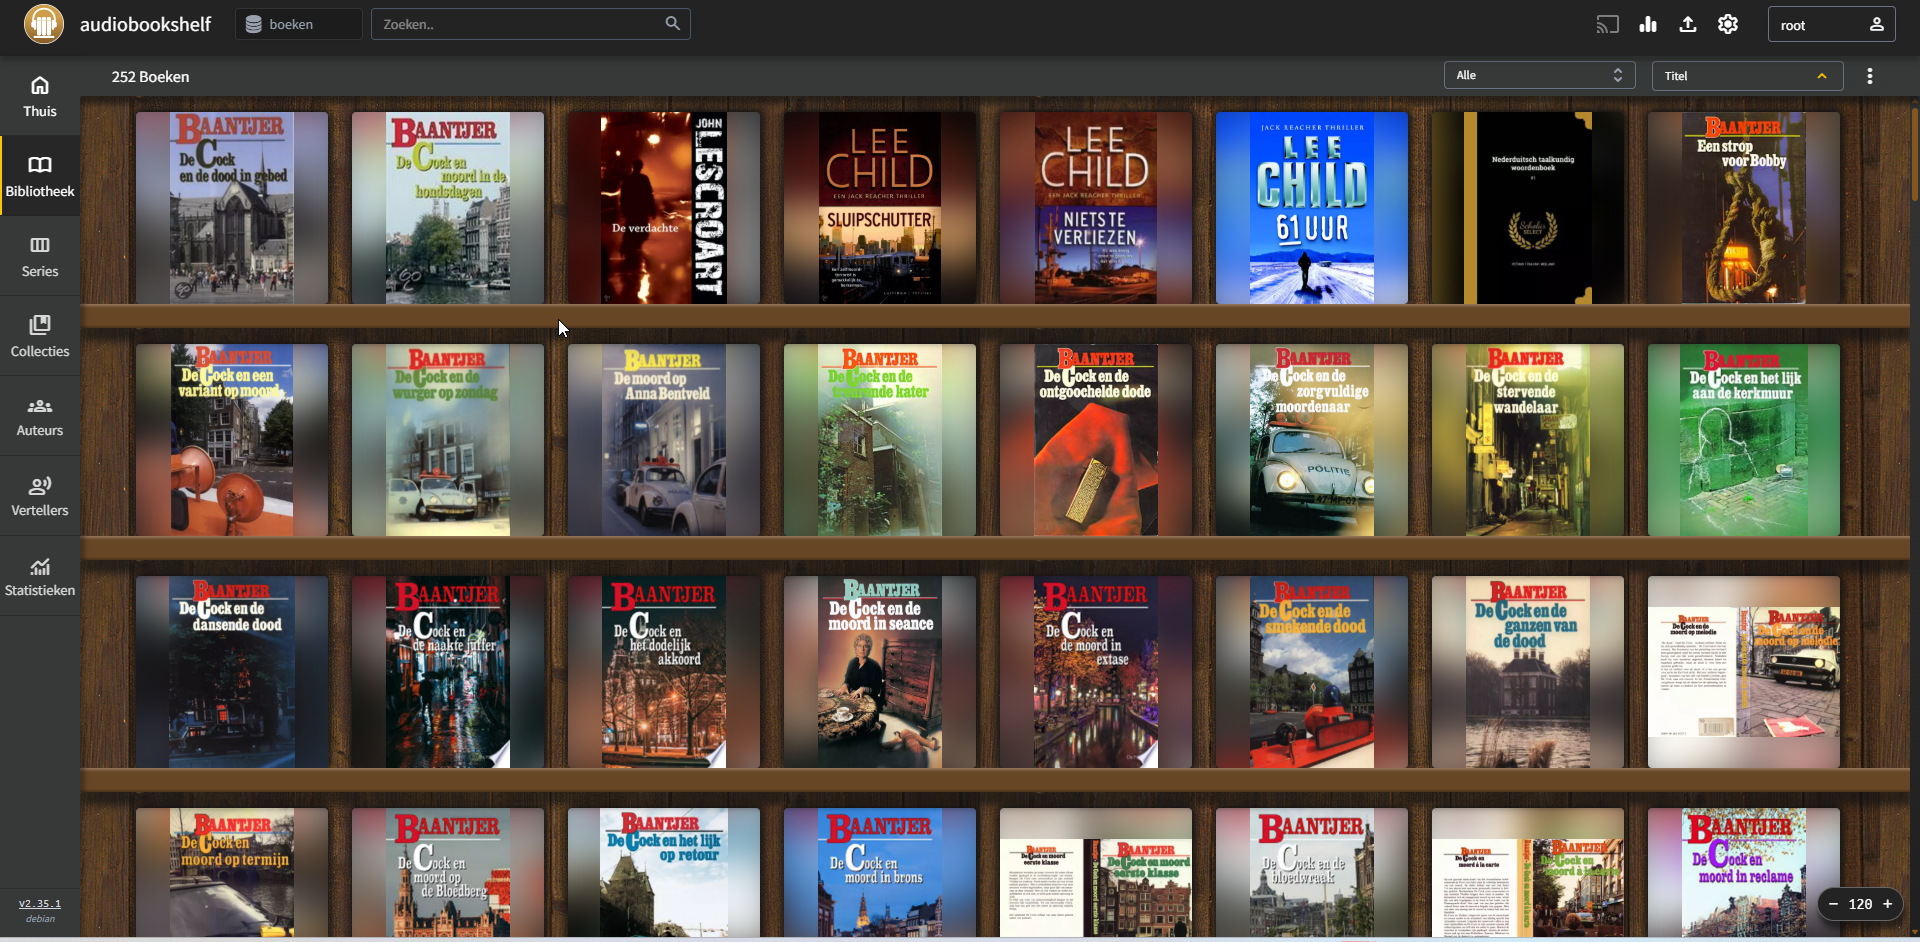The image size is (1920, 942).
Task: Open De Cock en moord in reclame
Action: point(1744,872)
